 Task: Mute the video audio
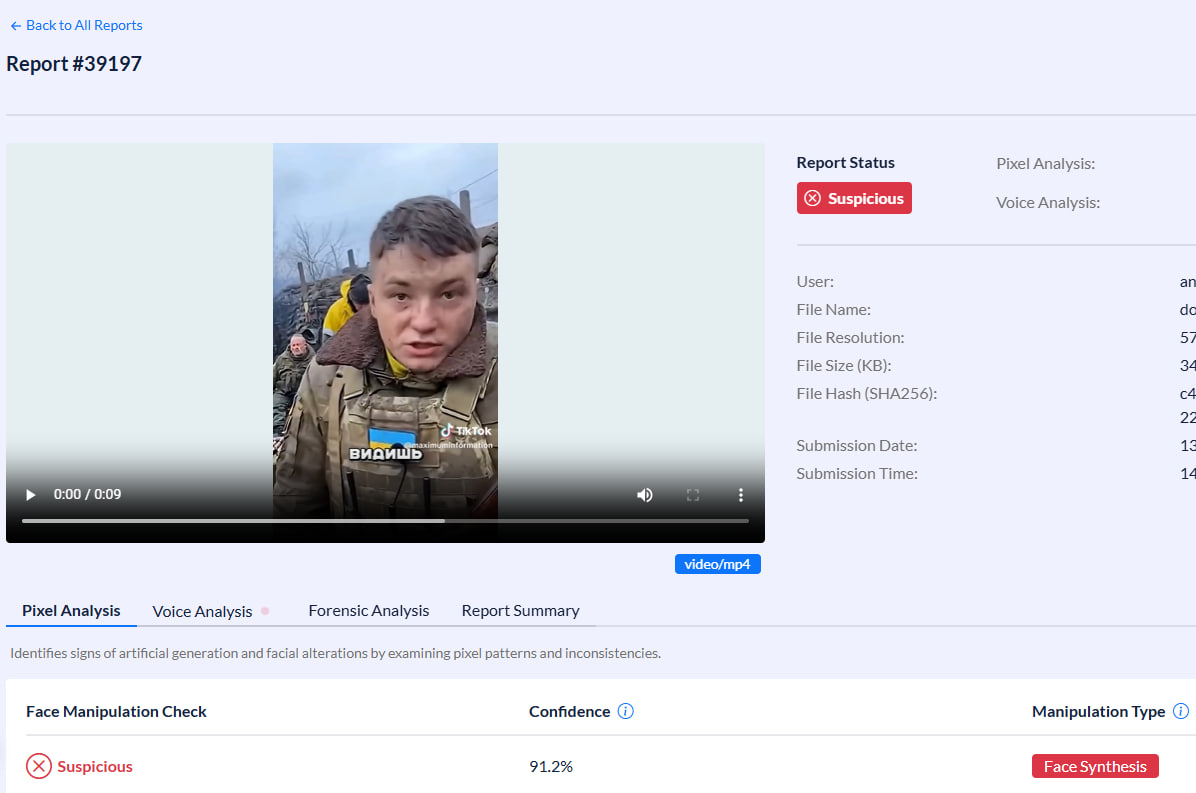[x=645, y=495]
